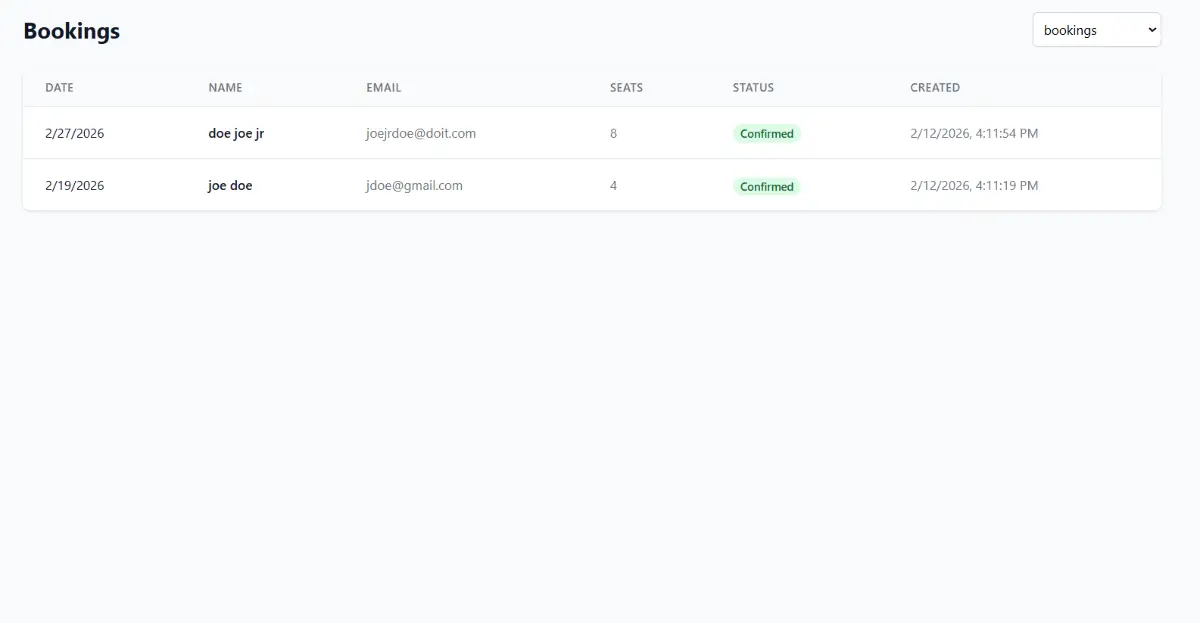Click the EMAIL column header

(x=383, y=88)
